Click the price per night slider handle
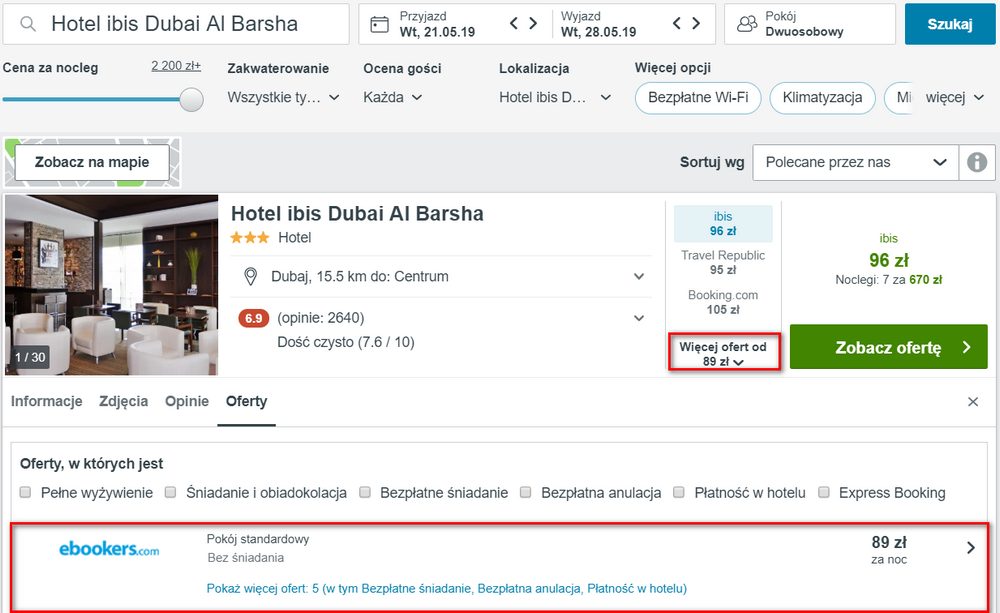This screenshot has width=1000, height=613. click(x=191, y=100)
